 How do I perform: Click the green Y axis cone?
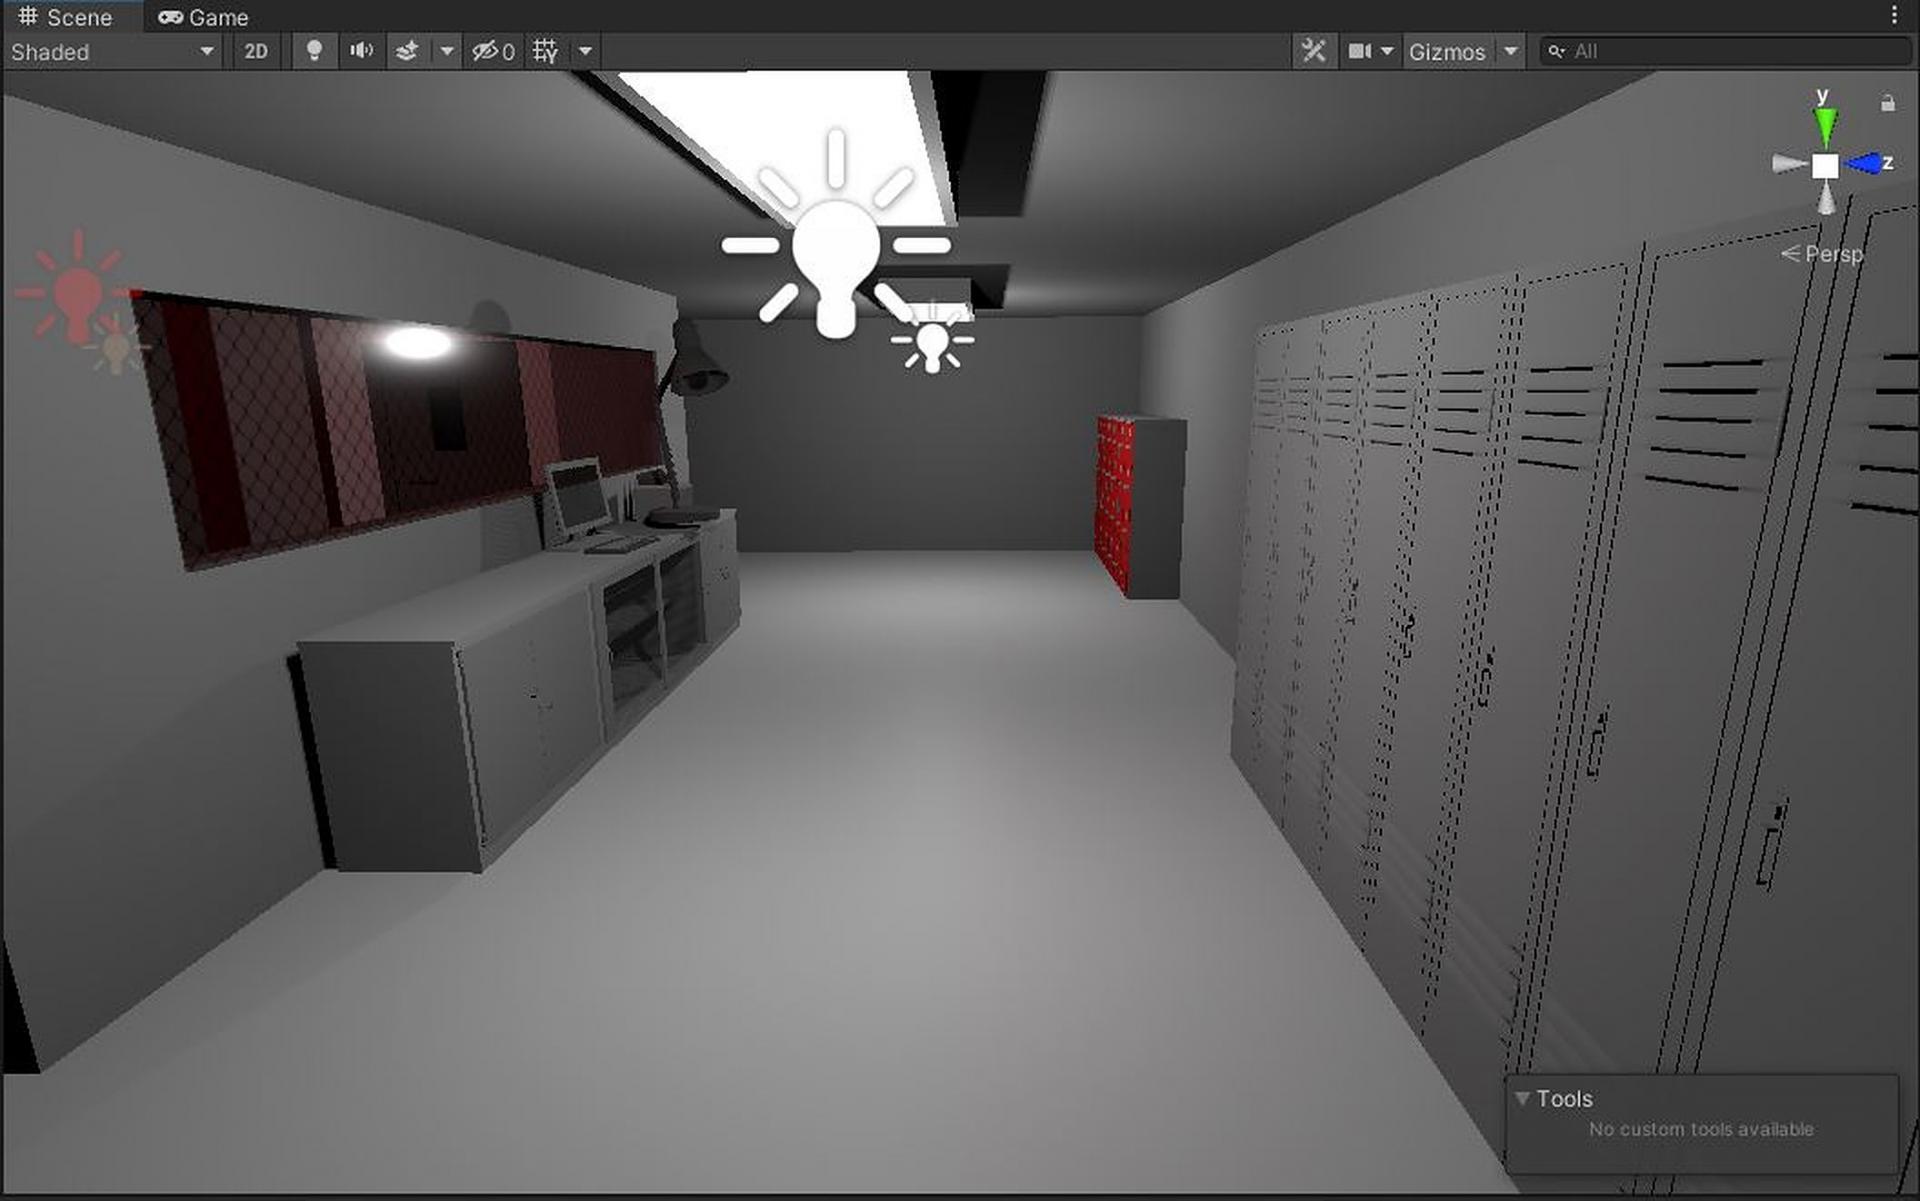coord(1825,125)
